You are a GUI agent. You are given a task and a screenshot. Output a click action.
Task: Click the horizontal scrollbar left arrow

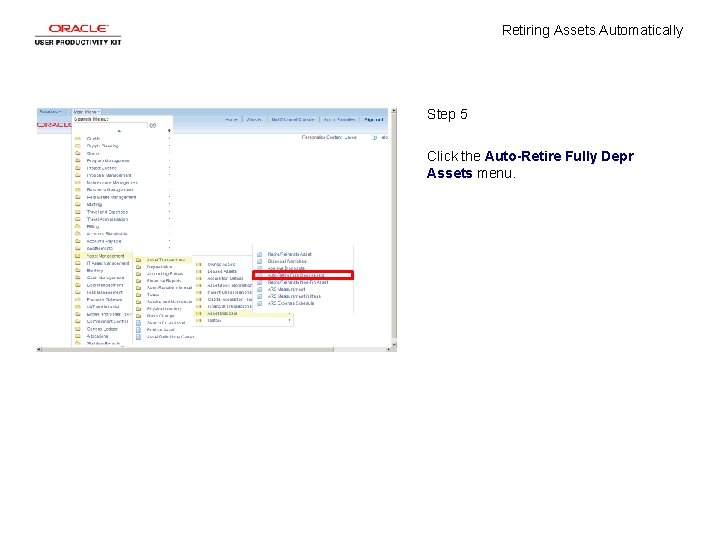pos(39,349)
